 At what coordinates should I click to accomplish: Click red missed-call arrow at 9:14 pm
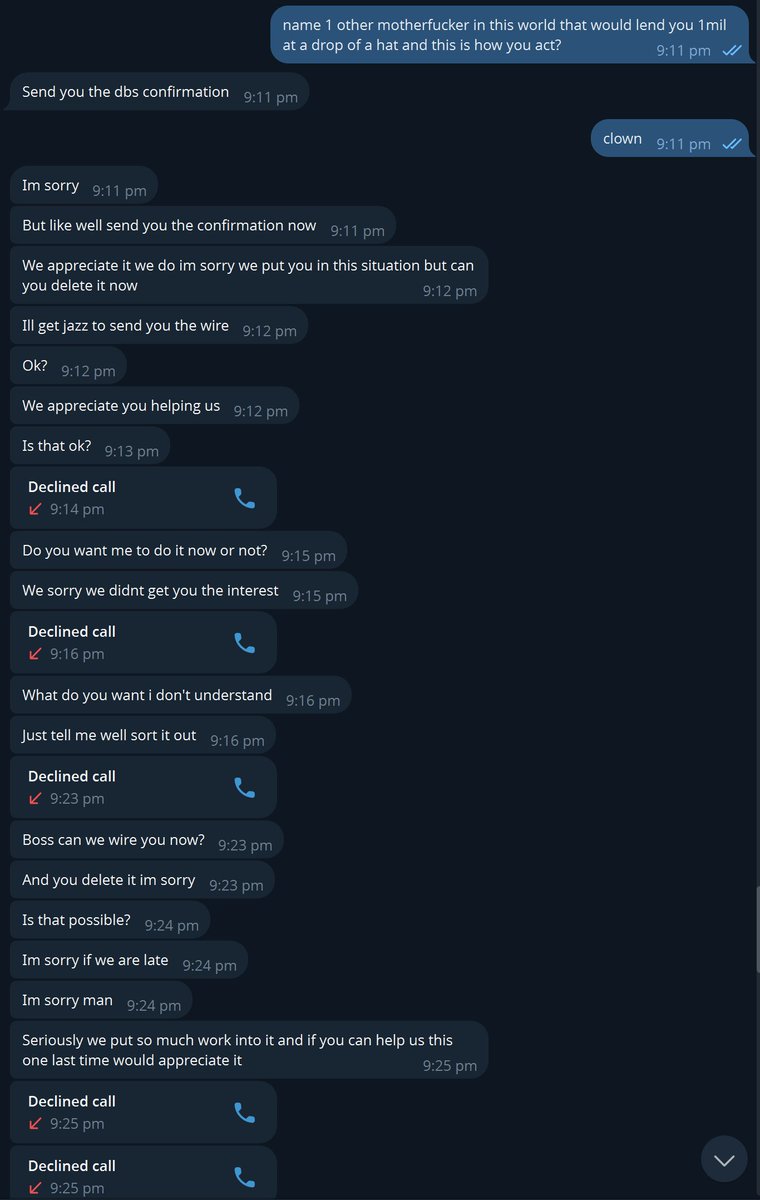click(x=35, y=509)
